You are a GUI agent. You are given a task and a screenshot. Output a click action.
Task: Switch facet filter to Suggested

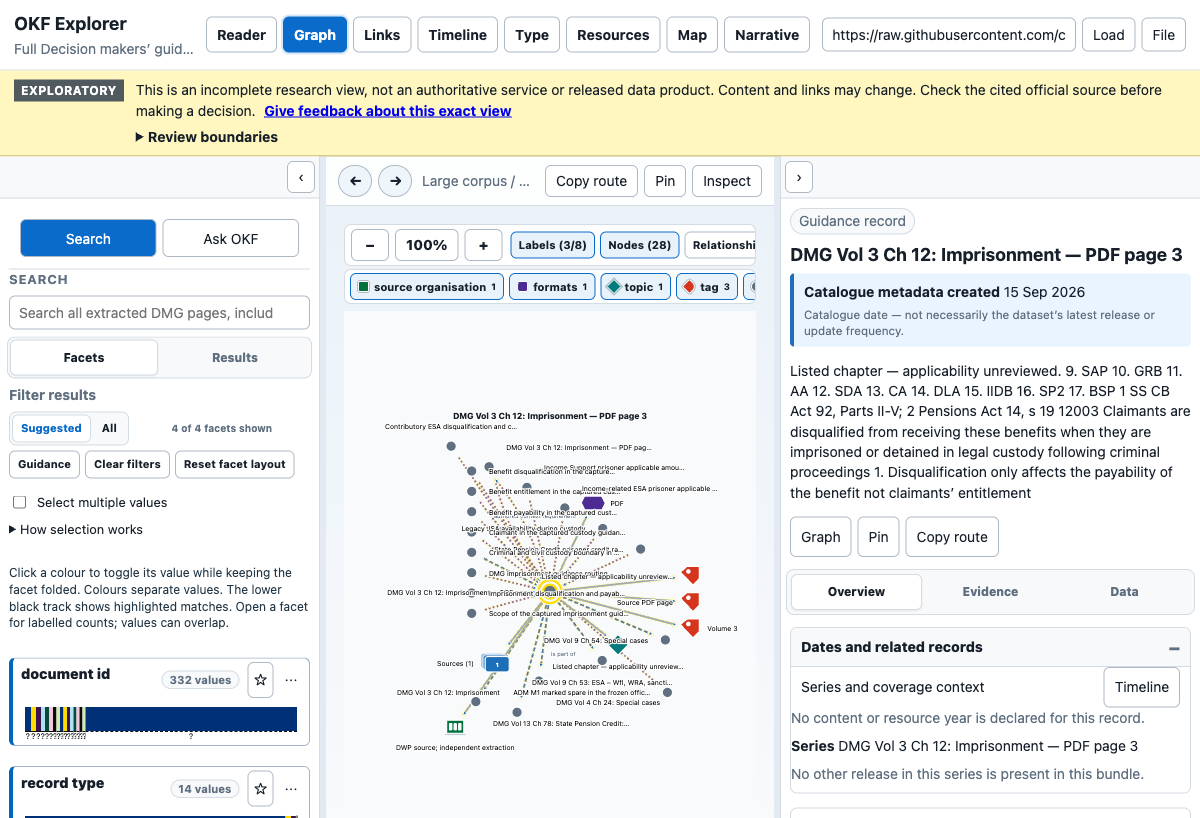click(x=51, y=428)
